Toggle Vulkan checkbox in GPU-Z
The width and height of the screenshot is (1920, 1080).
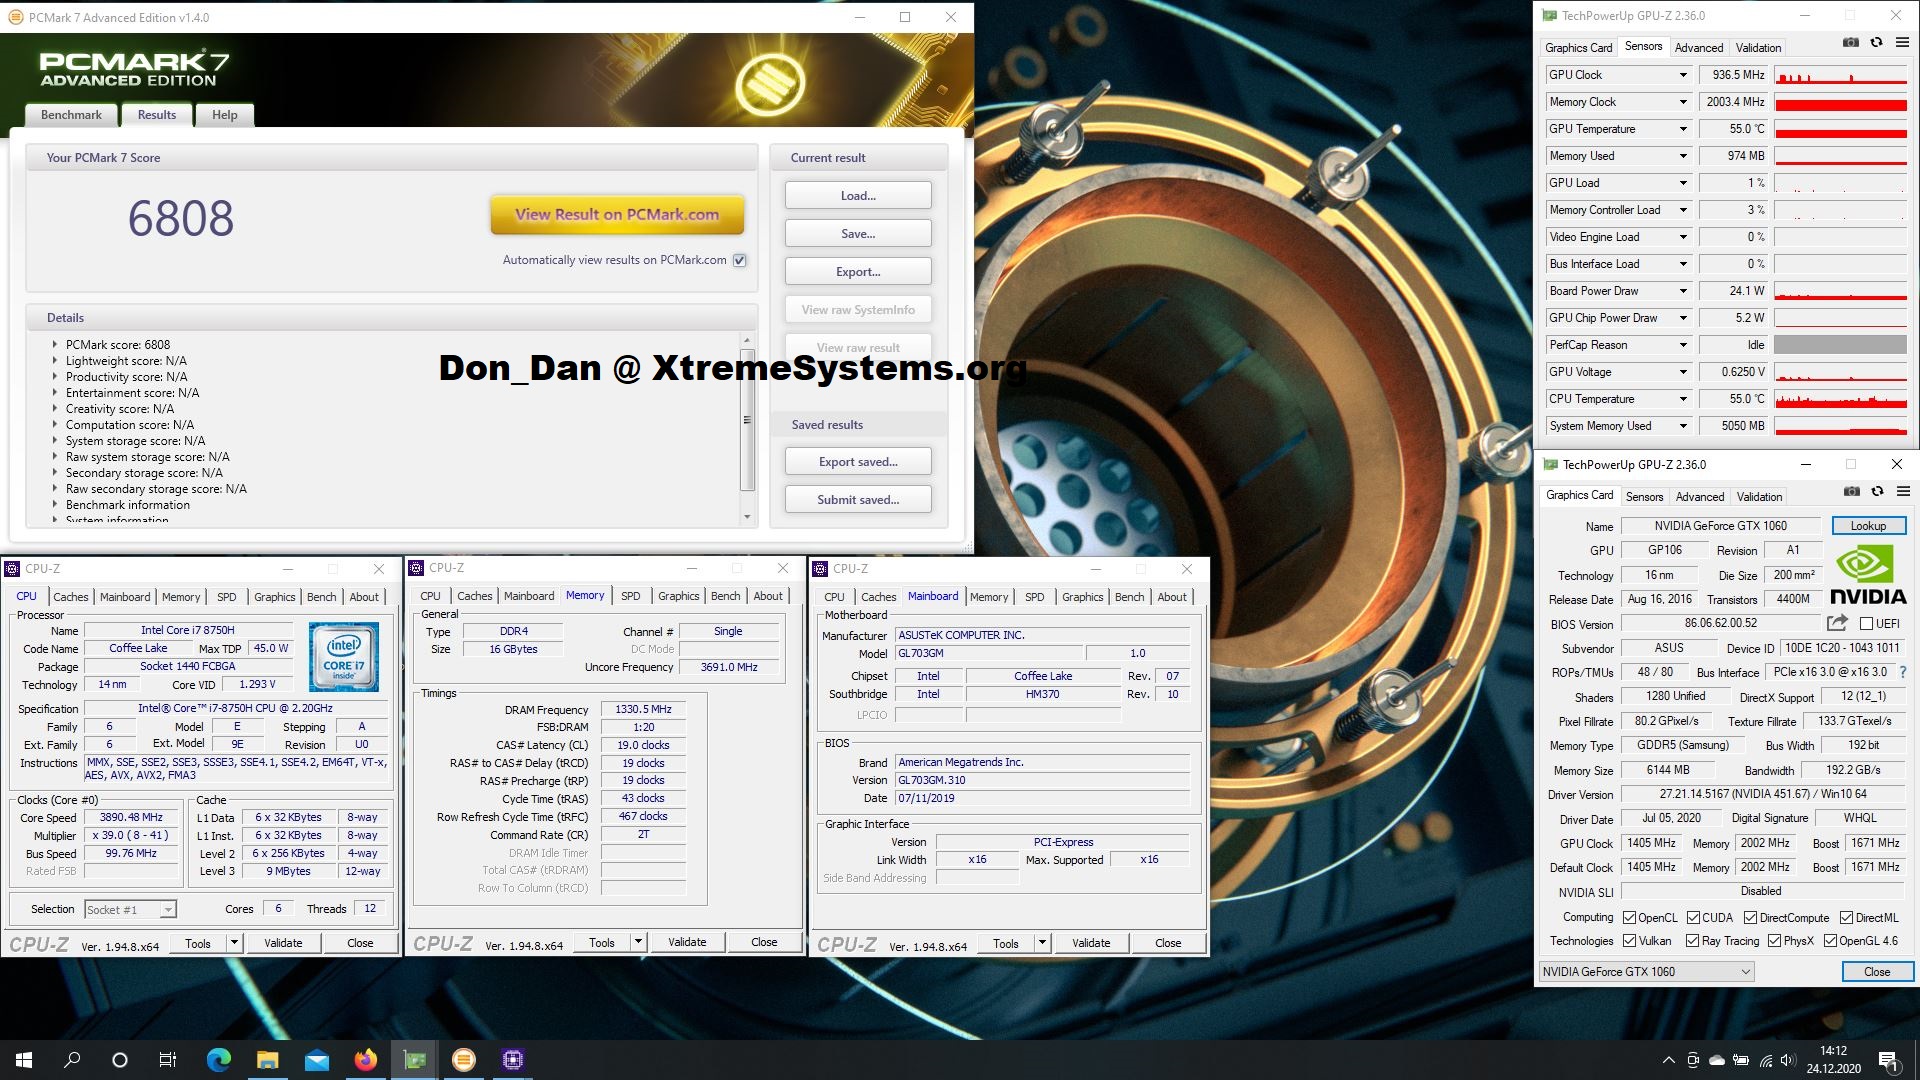tap(1630, 941)
